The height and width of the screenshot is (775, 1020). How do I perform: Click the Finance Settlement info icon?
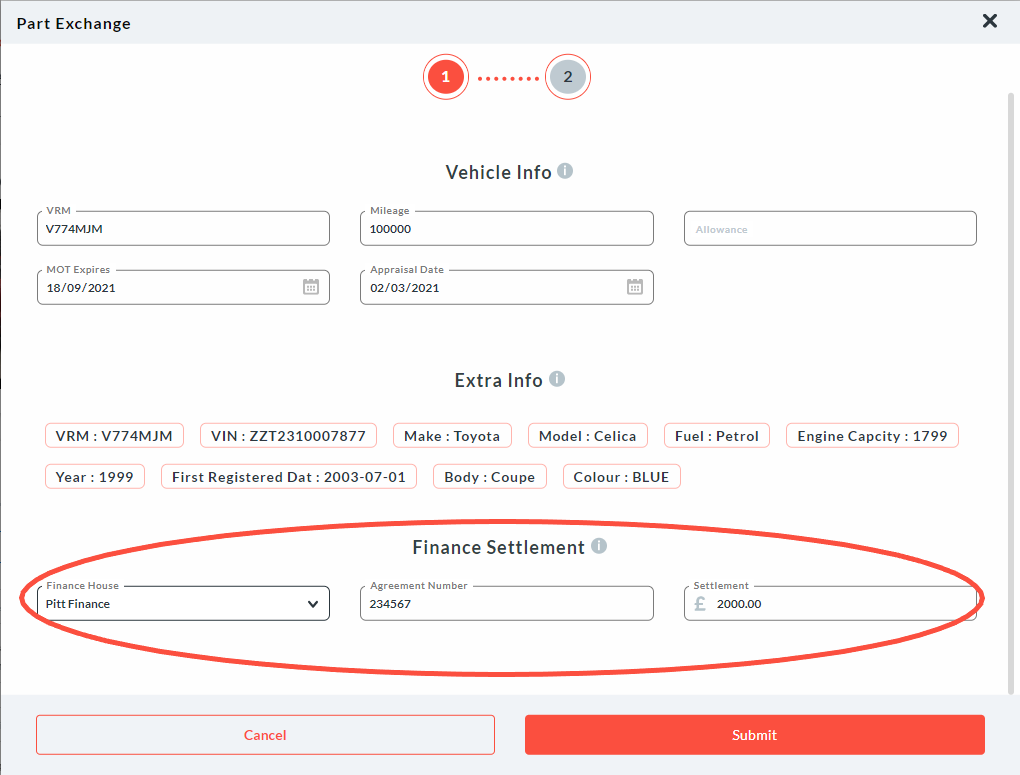[599, 546]
